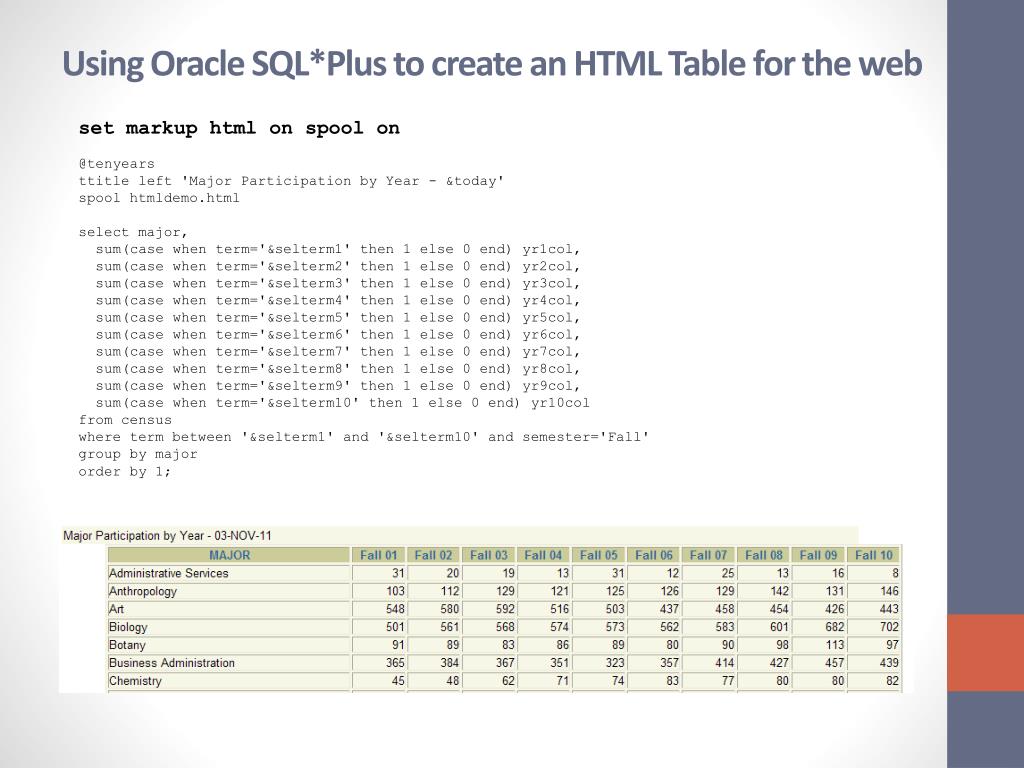The height and width of the screenshot is (768, 1024).
Task: Click the Fall 04 column header
Action: tap(543, 555)
